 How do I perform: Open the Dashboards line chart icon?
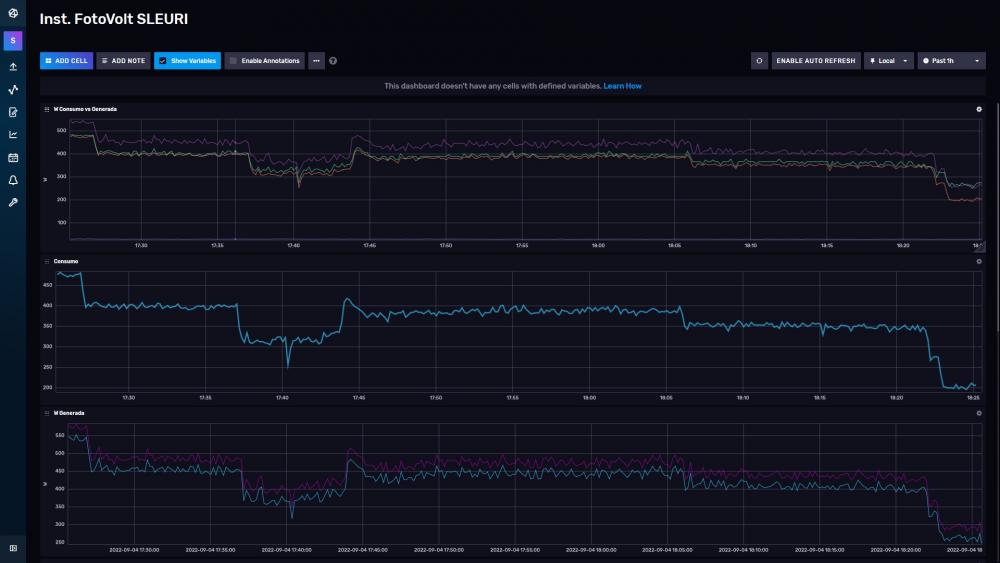point(13,135)
